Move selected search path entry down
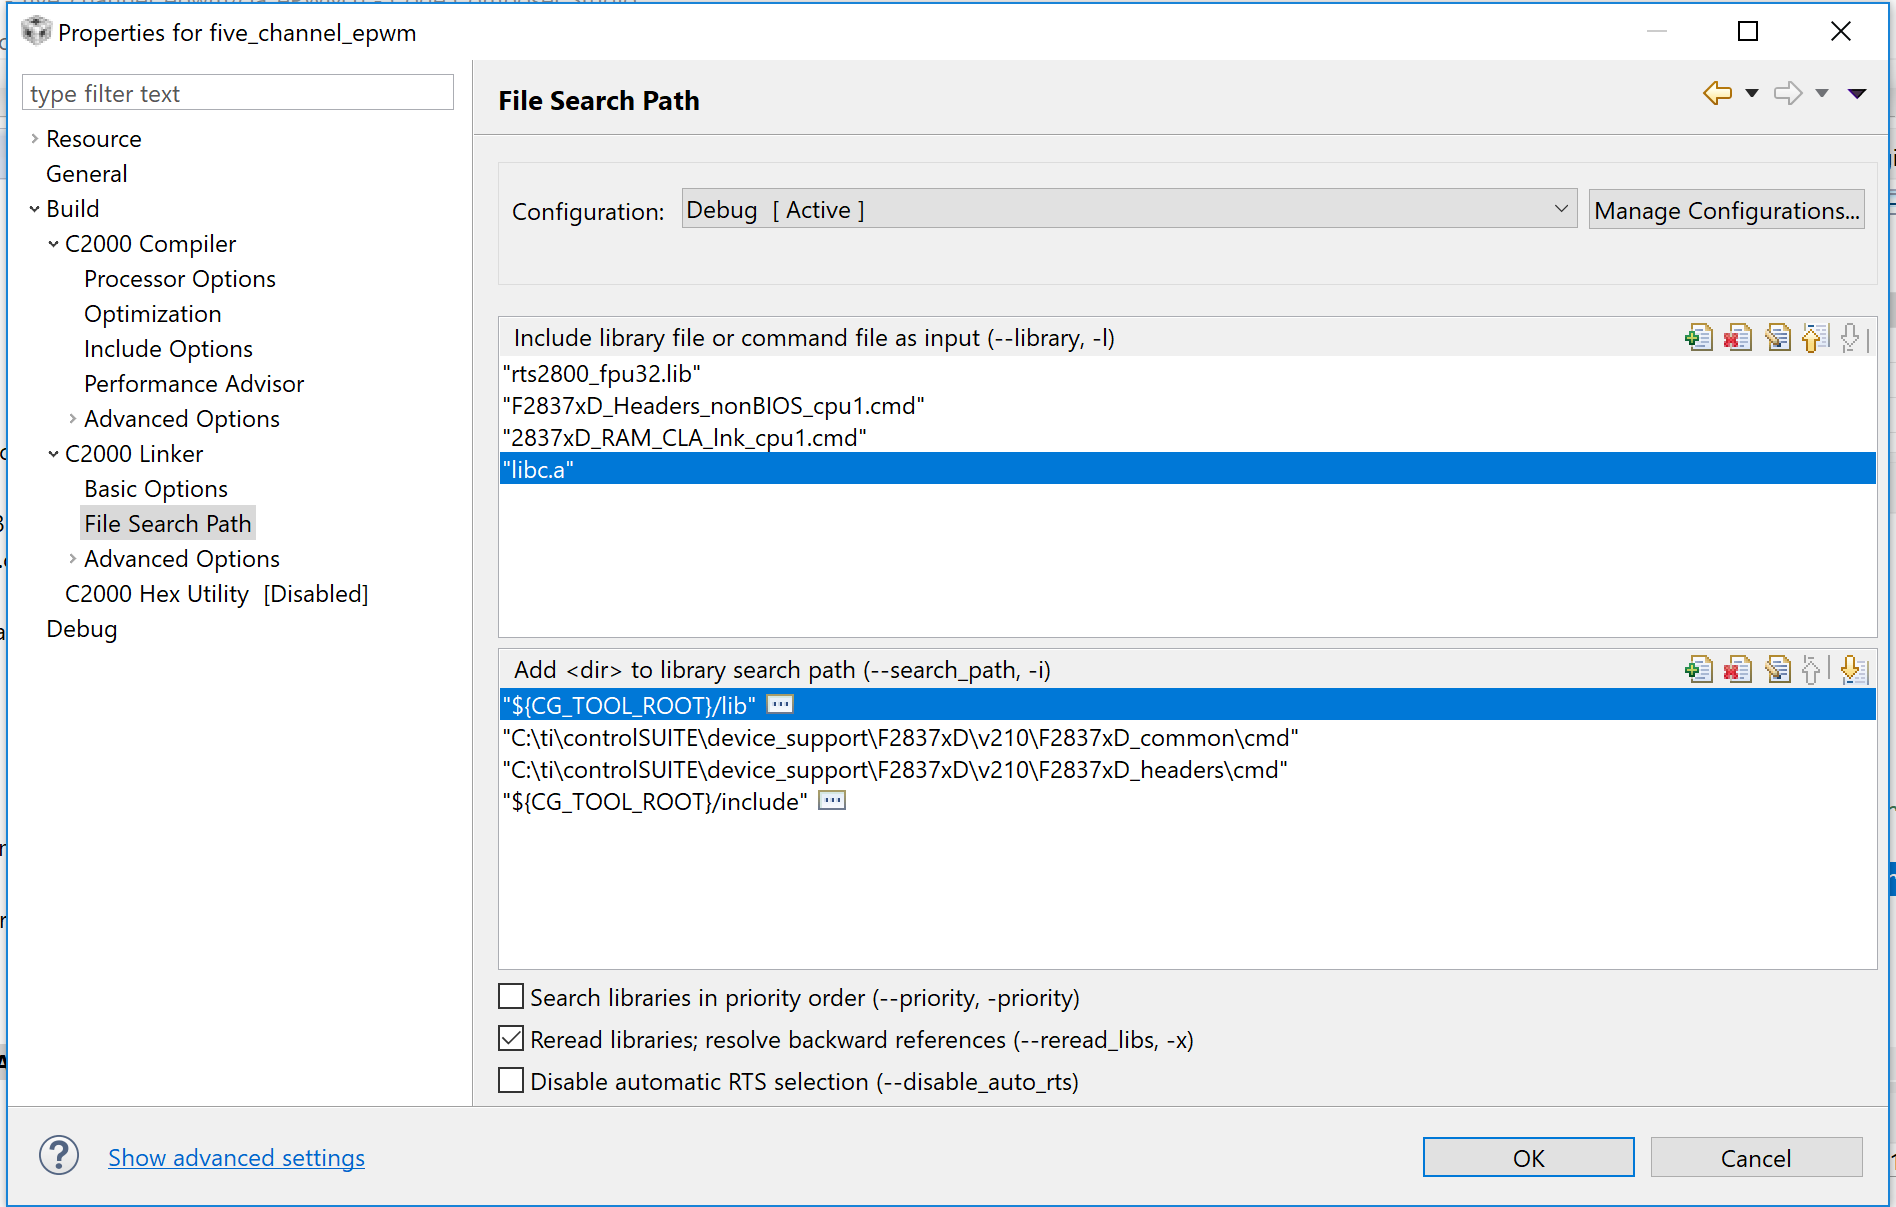Image resolution: width=1896 pixels, height=1207 pixels. tap(1852, 670)
